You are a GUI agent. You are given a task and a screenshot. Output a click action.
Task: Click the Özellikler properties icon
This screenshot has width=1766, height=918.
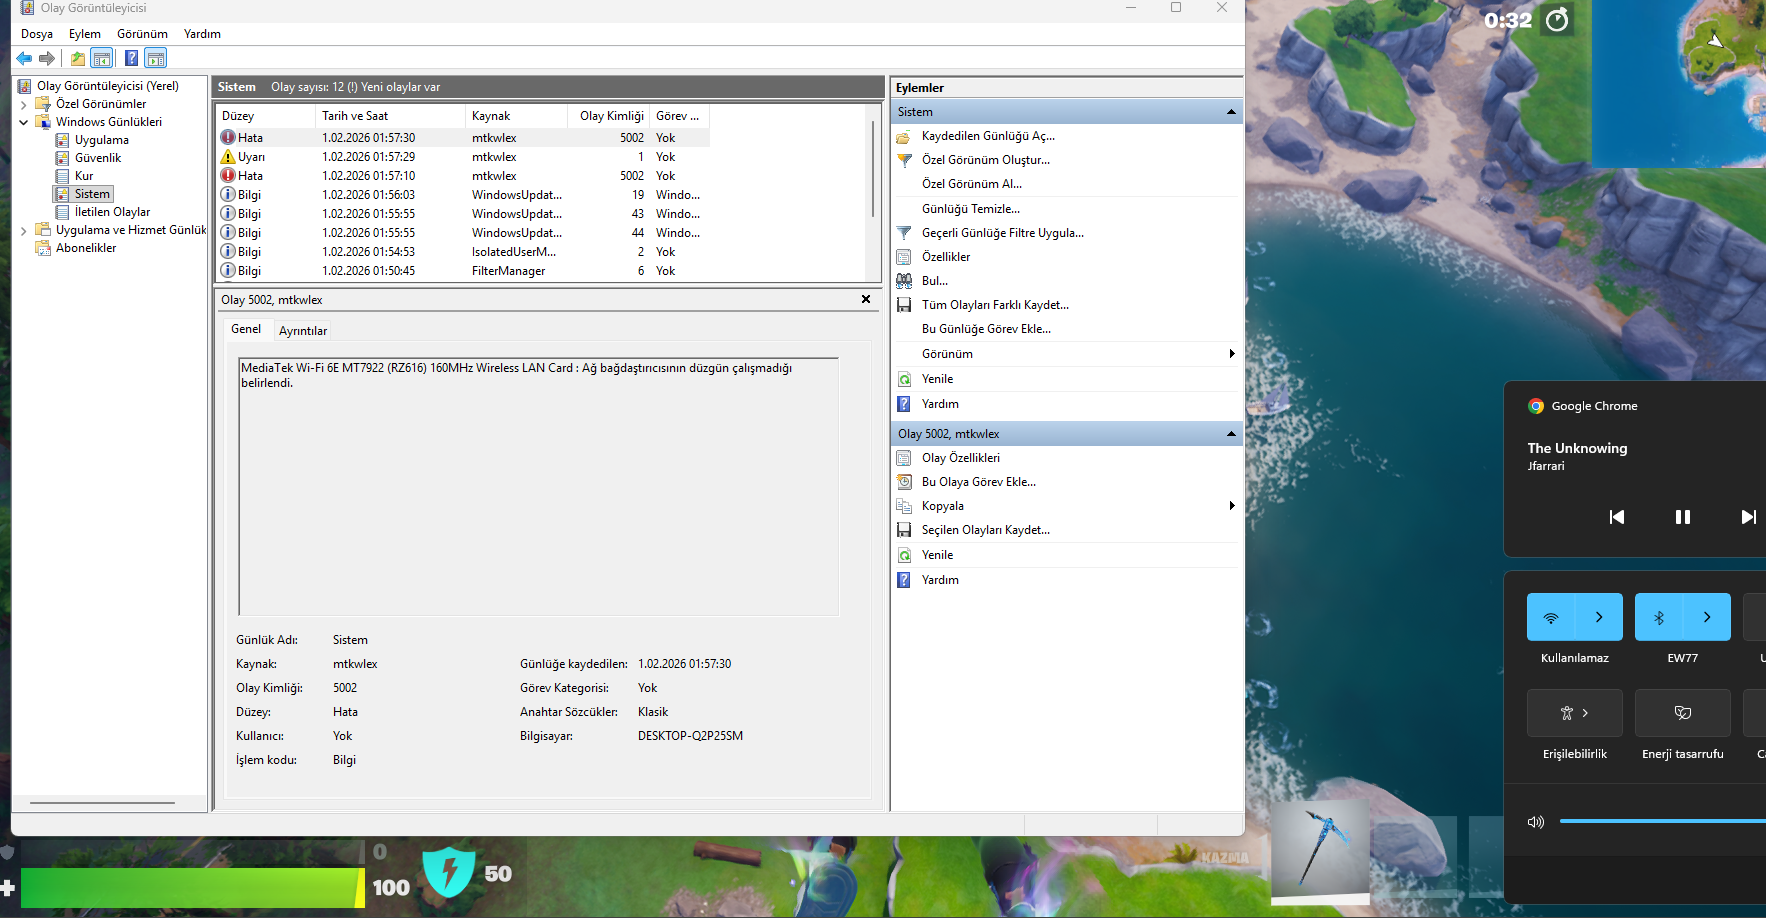pyautogui.click(x=904, y=257)
